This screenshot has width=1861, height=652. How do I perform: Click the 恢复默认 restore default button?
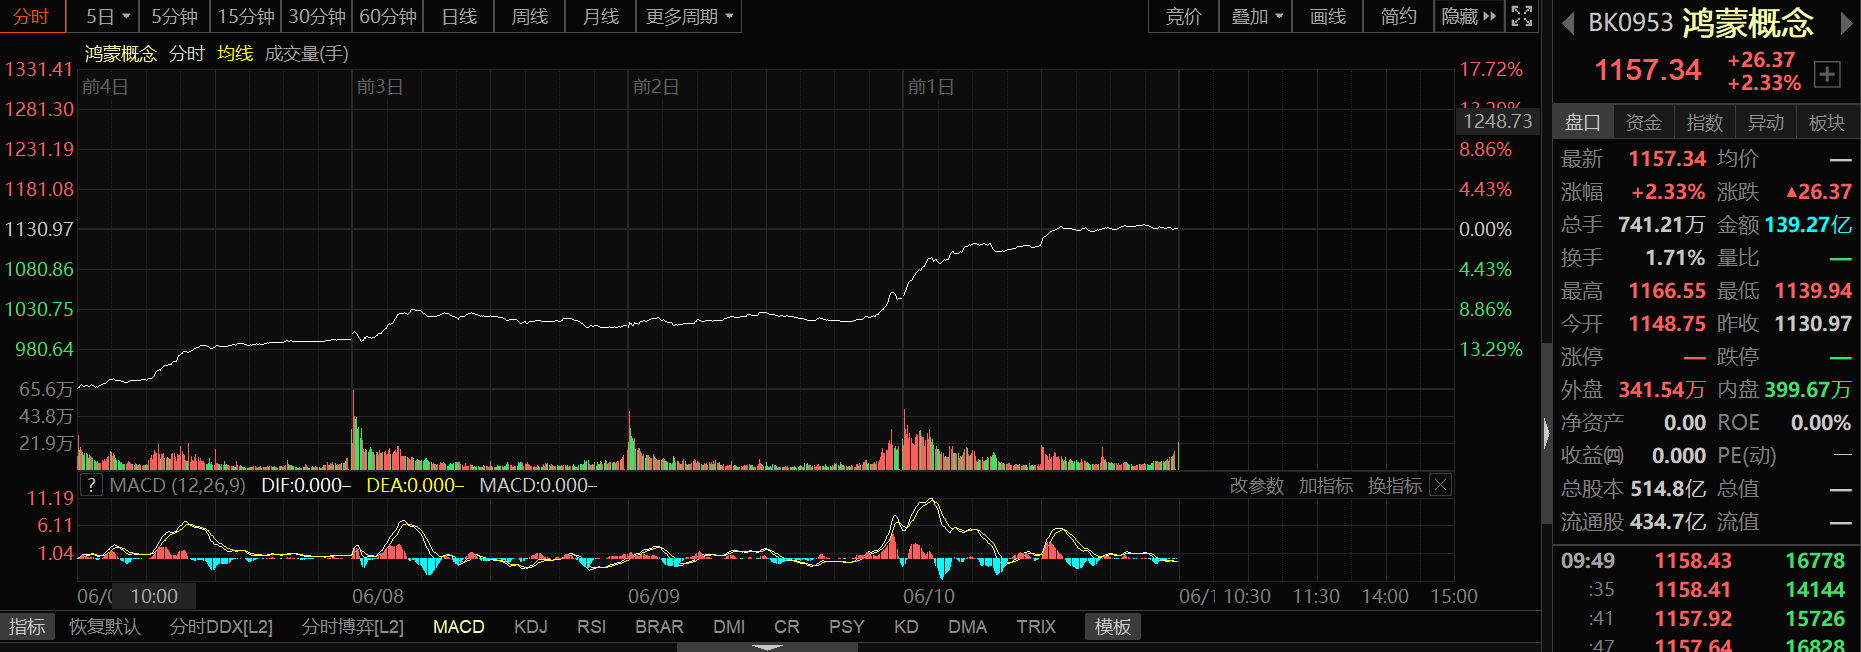(x=105, y=627)
